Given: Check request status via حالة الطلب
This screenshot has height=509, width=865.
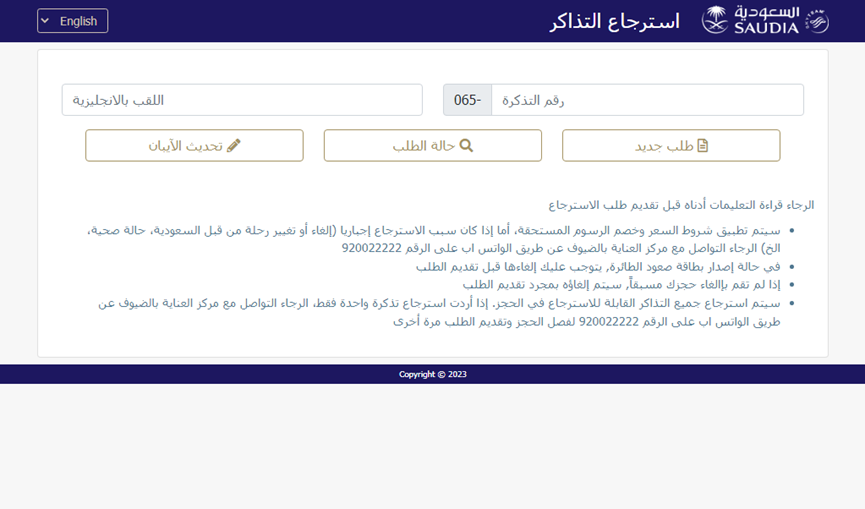Looking at the screenshot, I should [432, 146].
